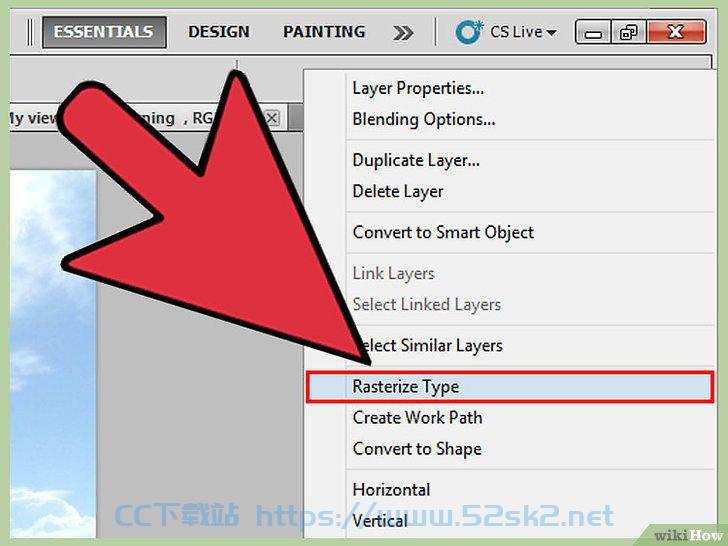
Task: Restore down the application window
Action: pyautogui.click(x=629, y=32)
